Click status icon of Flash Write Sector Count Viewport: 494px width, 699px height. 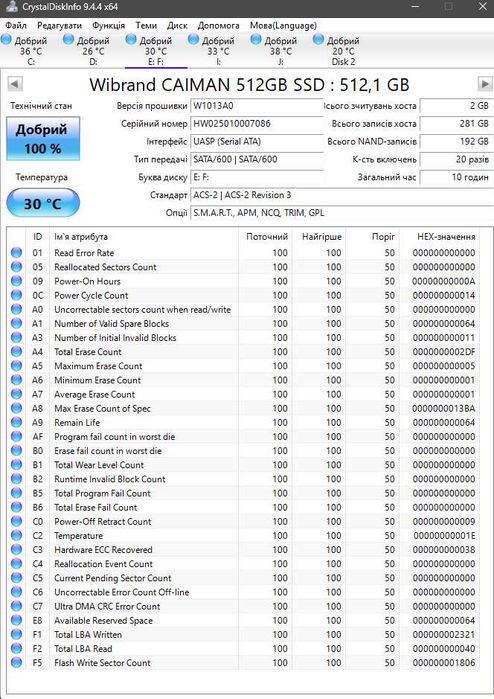pyautogui.click(x=16, y=662)
